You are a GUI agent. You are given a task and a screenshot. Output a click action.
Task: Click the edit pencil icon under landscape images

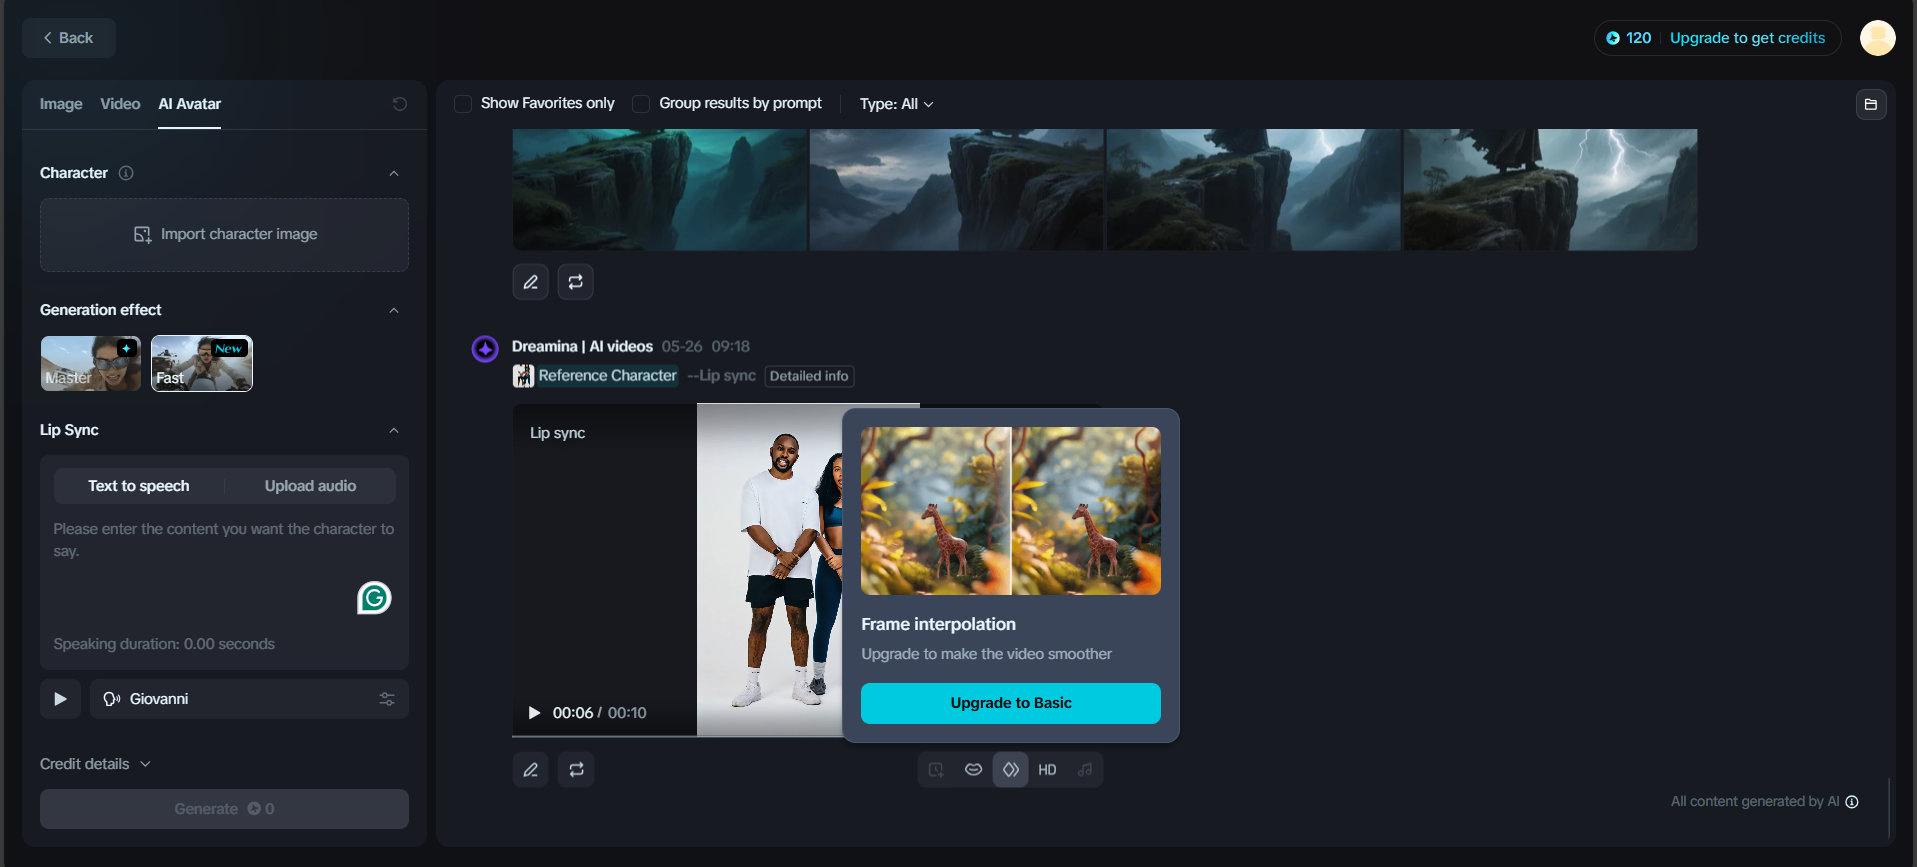click(x=531, y=282)
